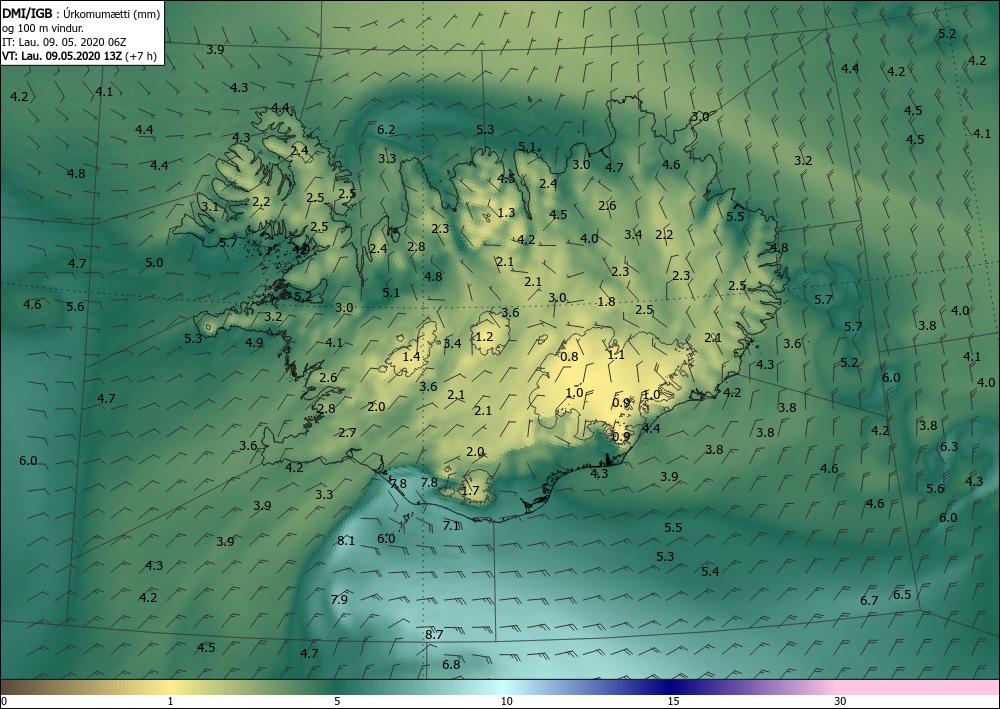Click the 1.1 map value
The height and width of the screenshot is (709, 1000).
tap(616, 355)
